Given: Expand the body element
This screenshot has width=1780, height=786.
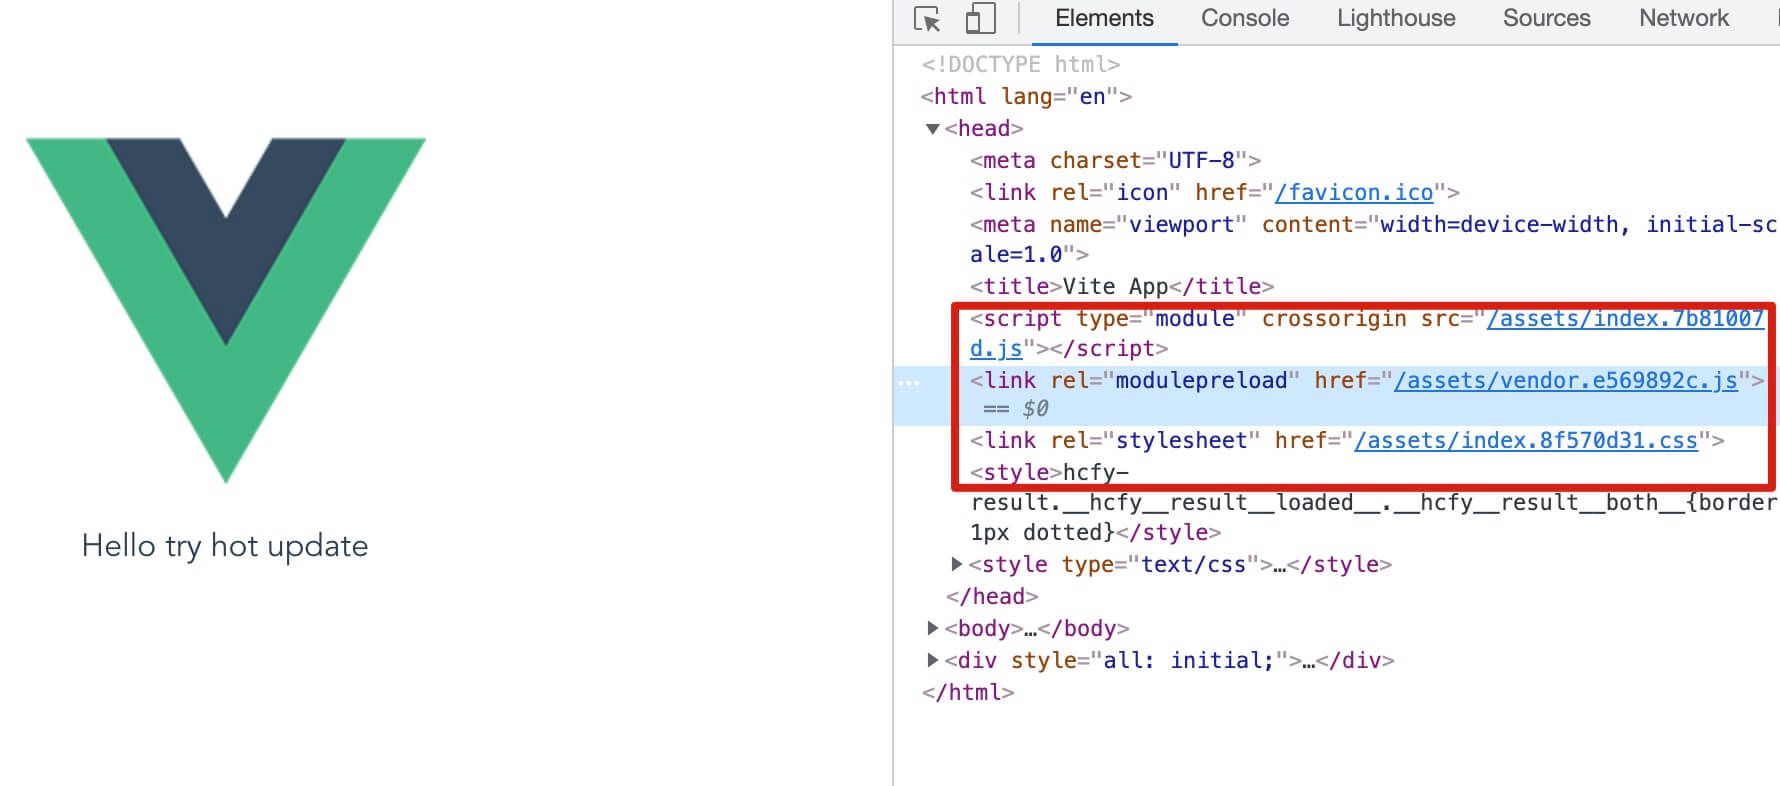Looking at the screenshot, I should coord(932,629).
